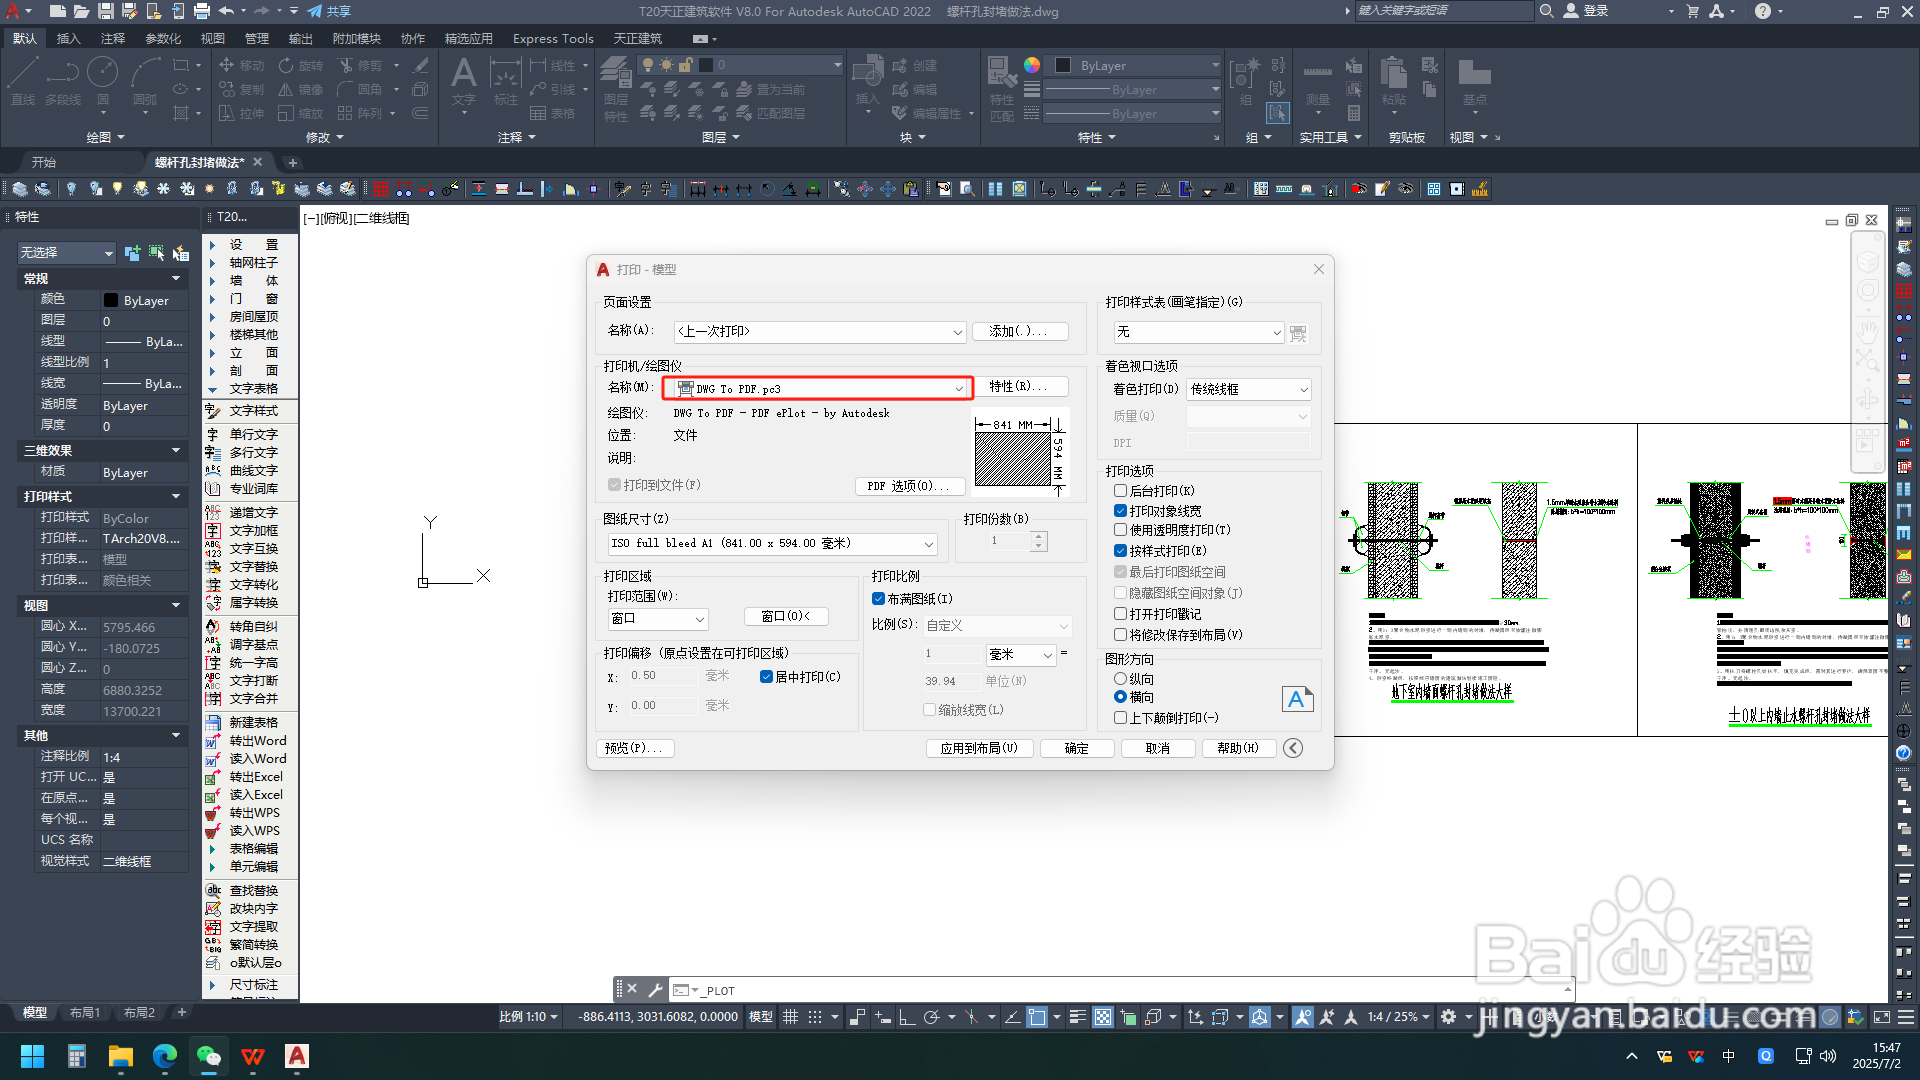This screenshot has width=1920, height=1080.
Task: Toggle the grid display in status bar
Action: point(790,1017)
